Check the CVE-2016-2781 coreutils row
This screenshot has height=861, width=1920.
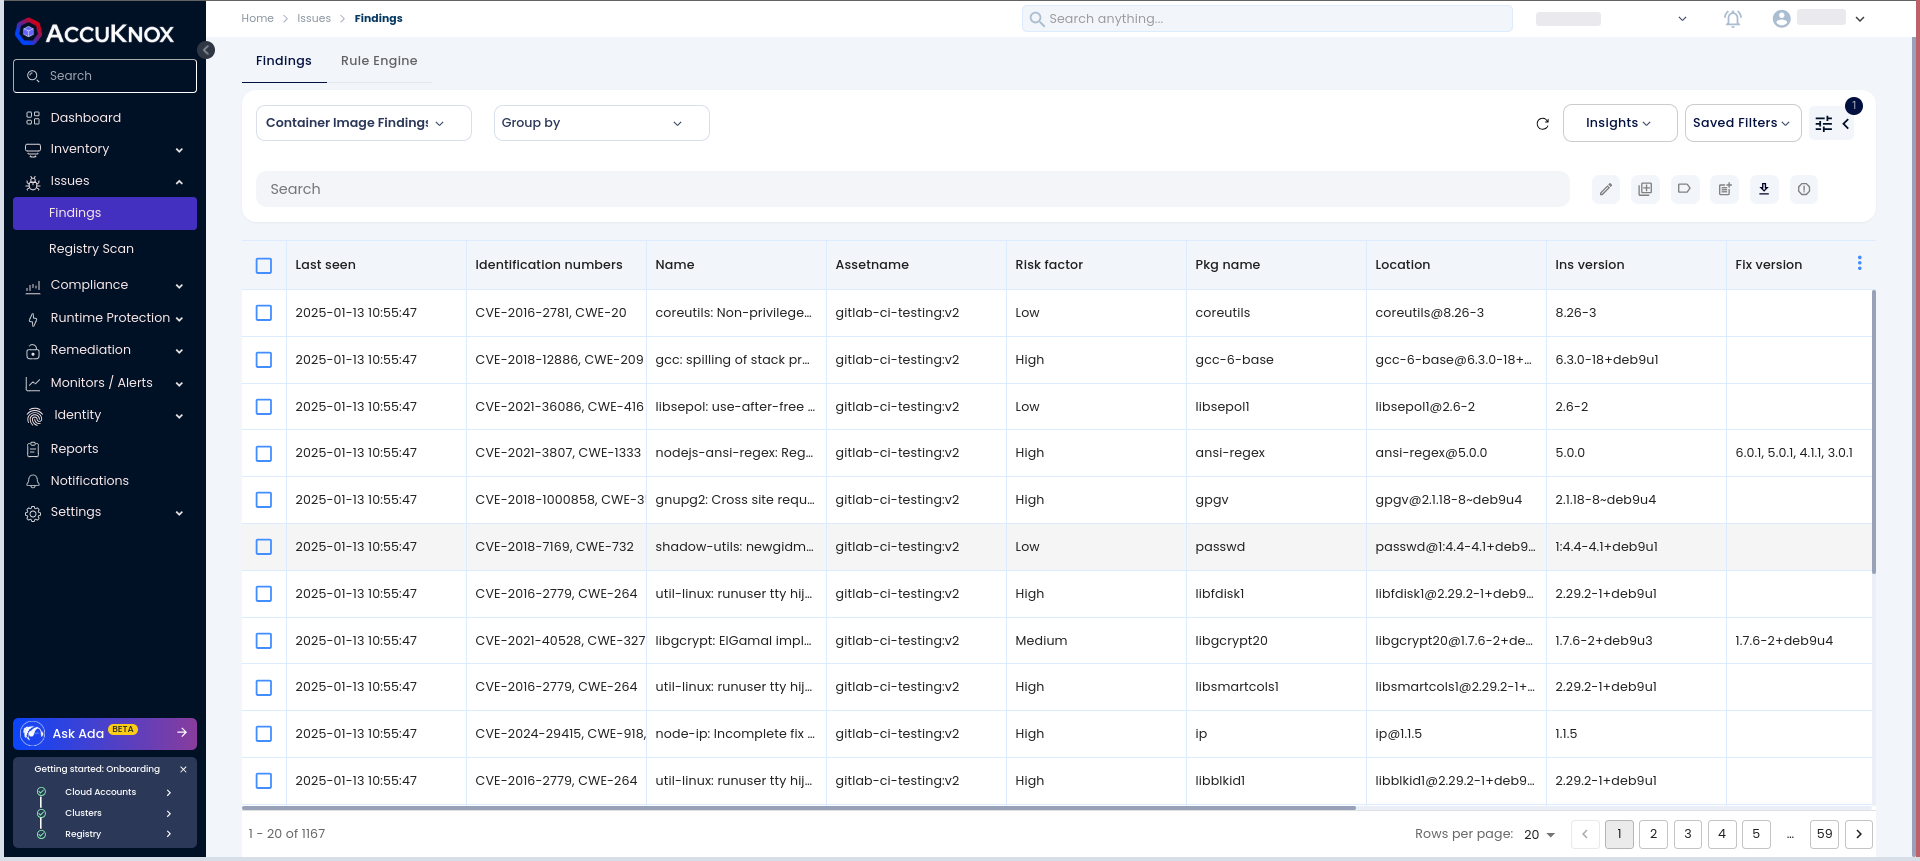pos(264,313)
